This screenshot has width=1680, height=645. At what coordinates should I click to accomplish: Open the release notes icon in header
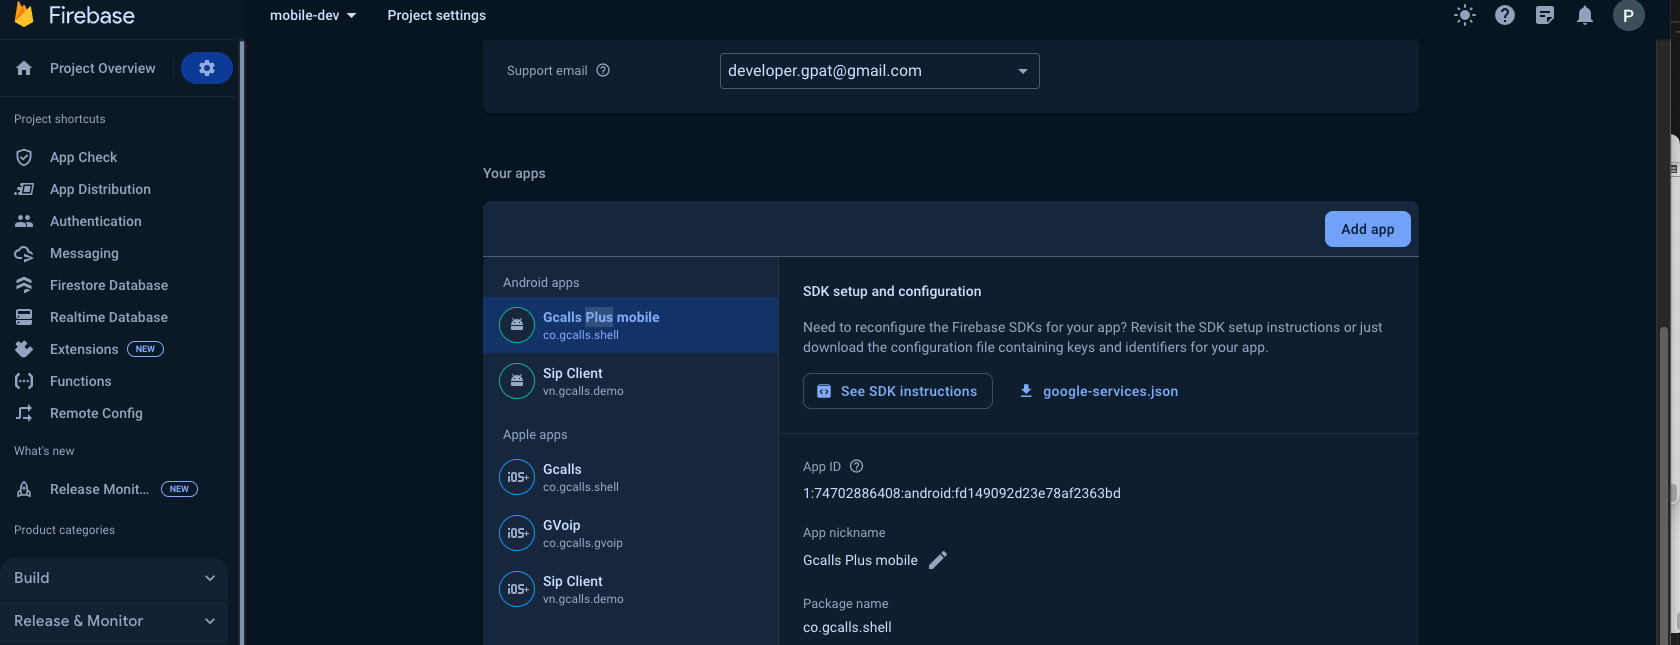tap(1544, 15)
